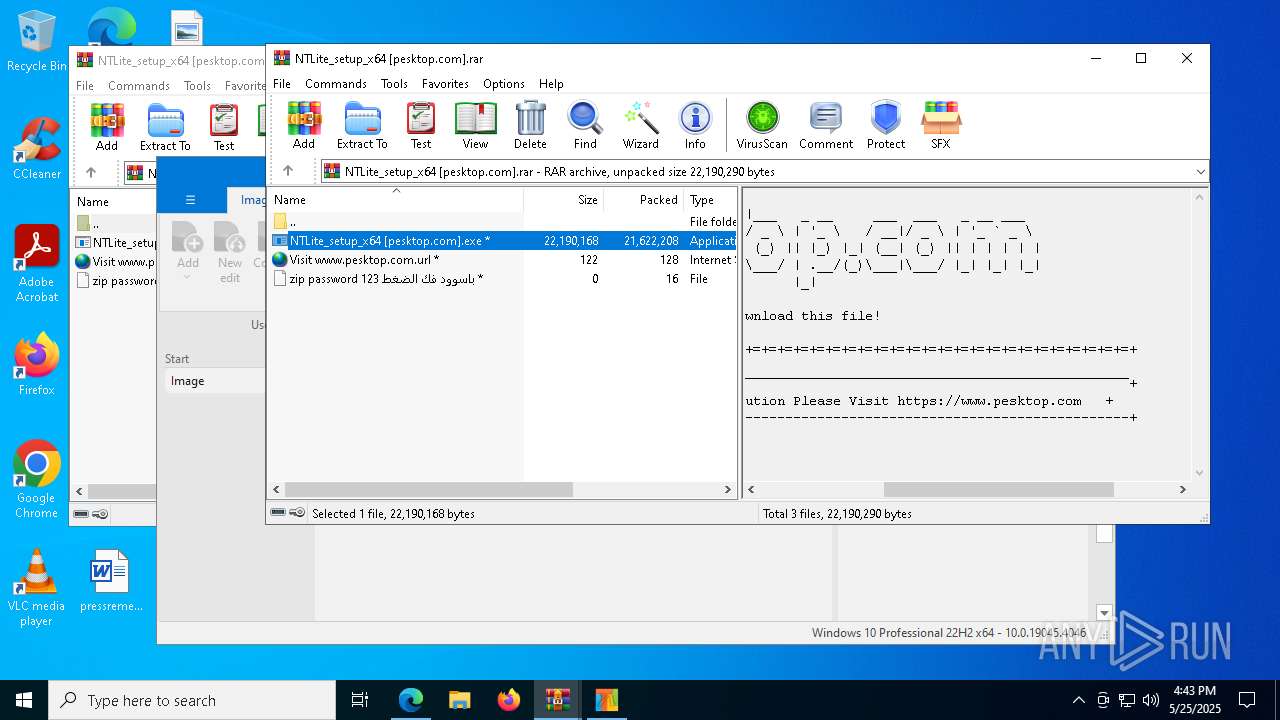Open the Find magnifier tool
The height and width of the screenshot is (720, 1280).
(x=585, y=125)
